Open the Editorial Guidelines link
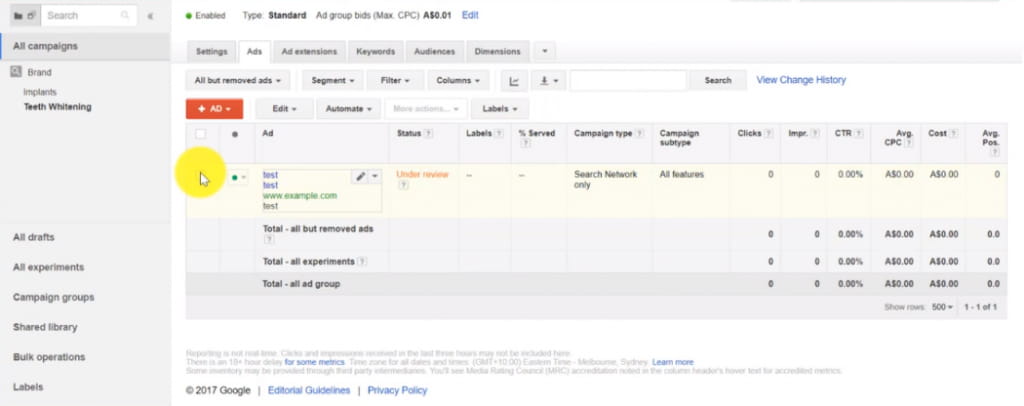The height and width of the screenshot is (406, 1024). [x=309, y=390]
